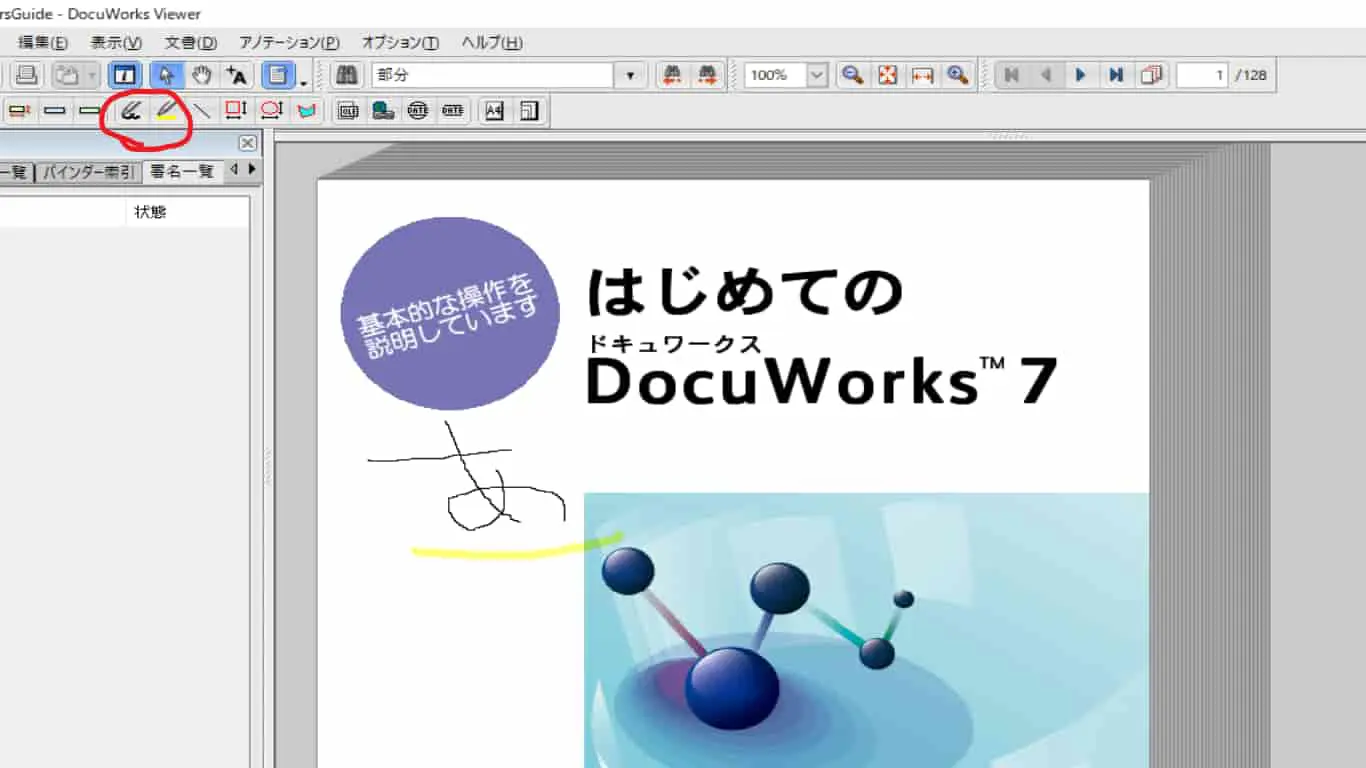Select the blue text box annotation
The image size is (1366, 768).
pyautogui.click(x=54, y=110)
